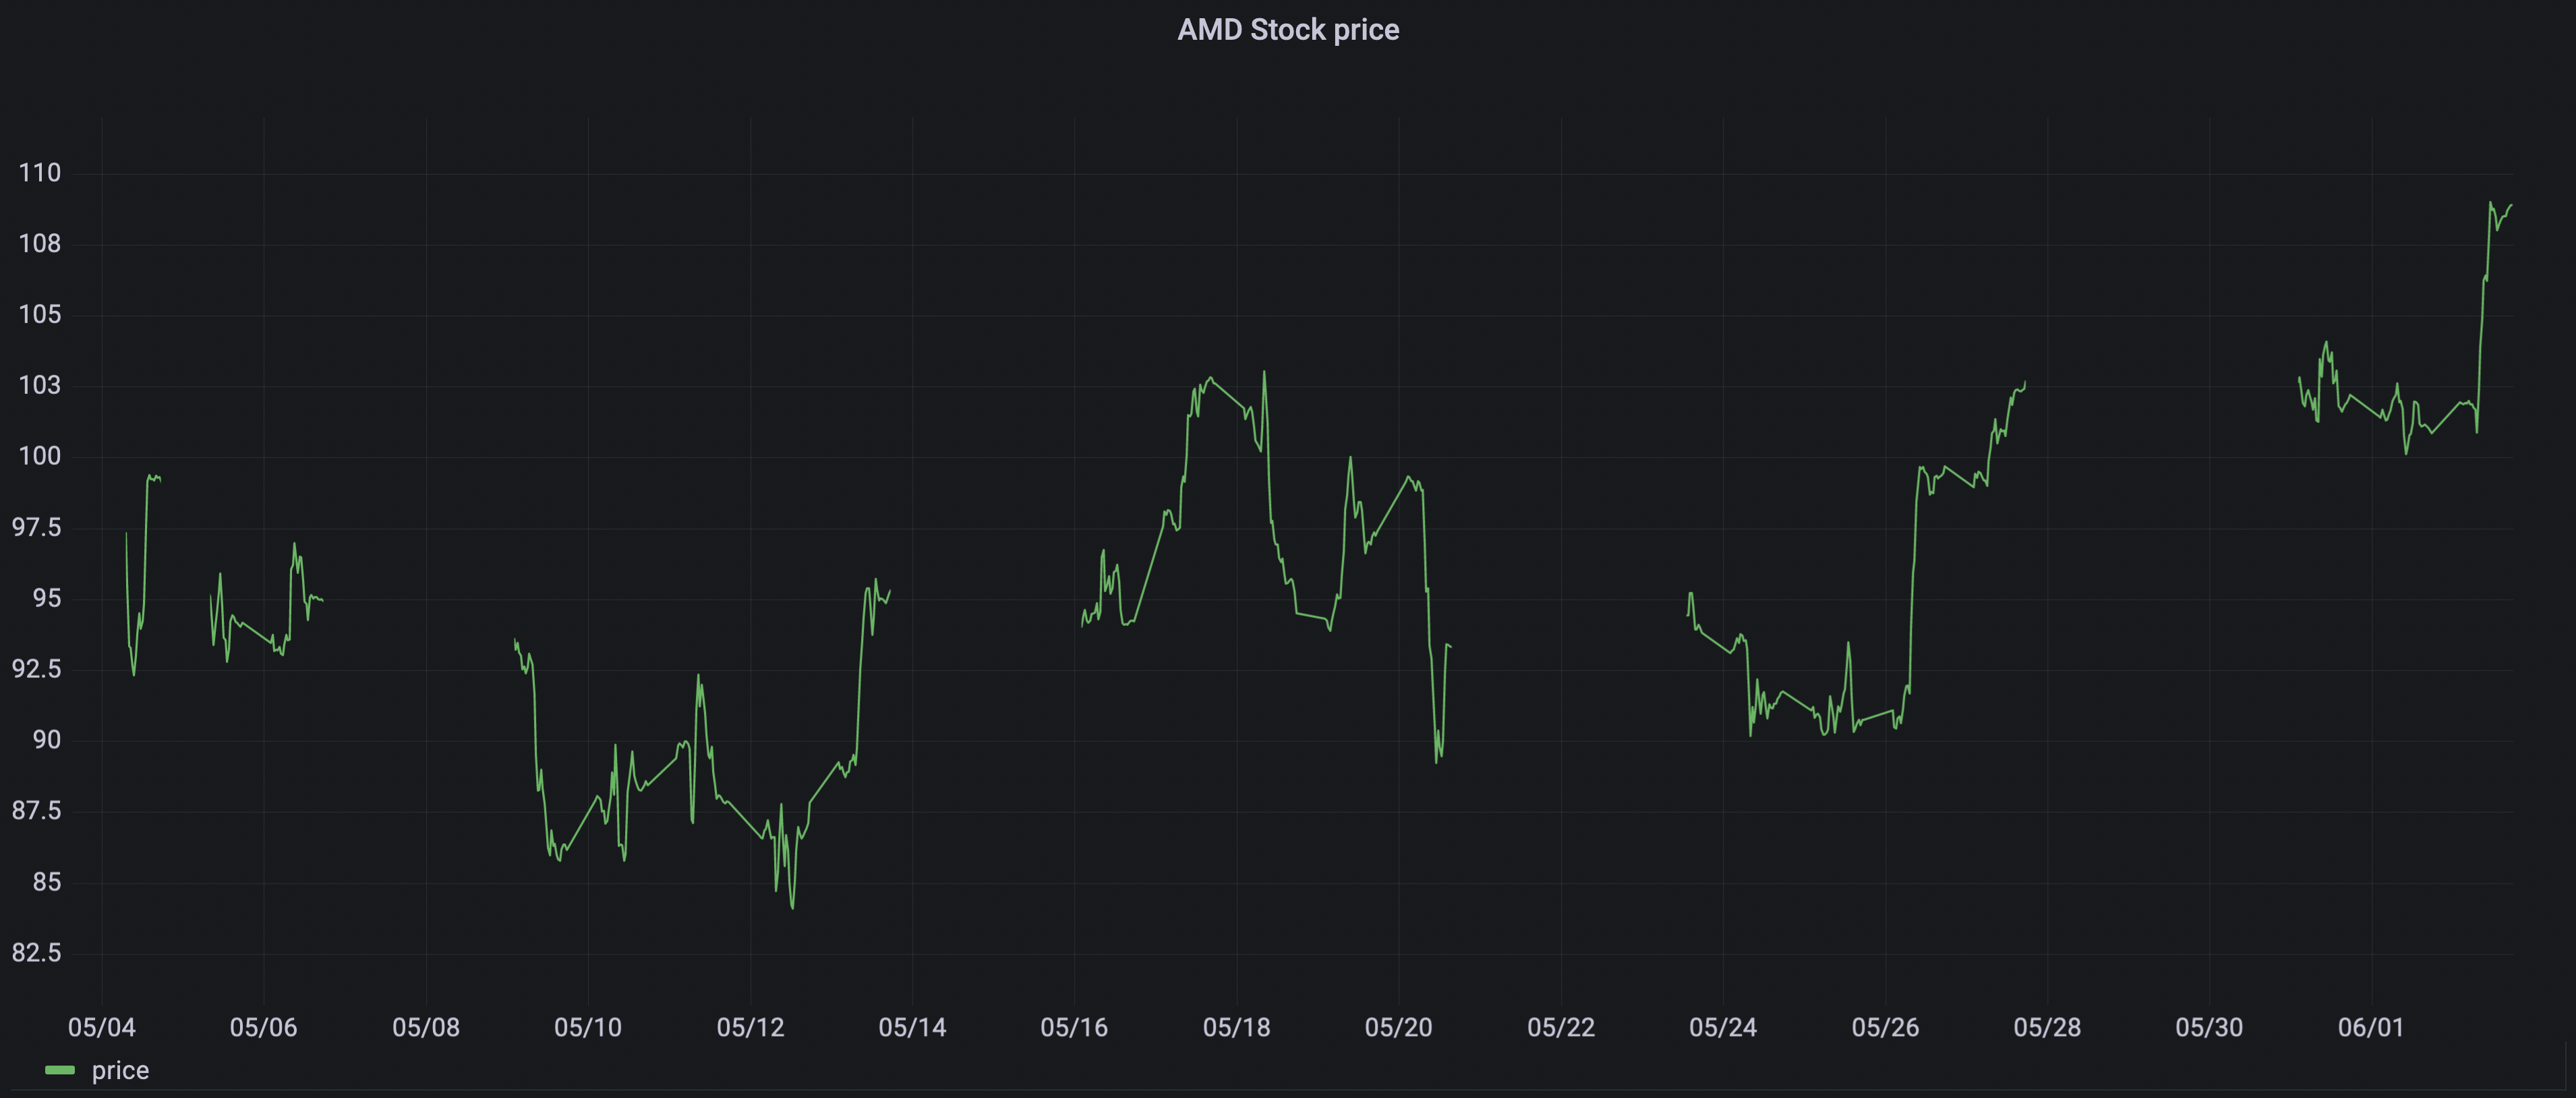Screen dimensions: 2576x1098
Task: Click the 05/26 date label on the time axis
Action: (1885, 1027)
